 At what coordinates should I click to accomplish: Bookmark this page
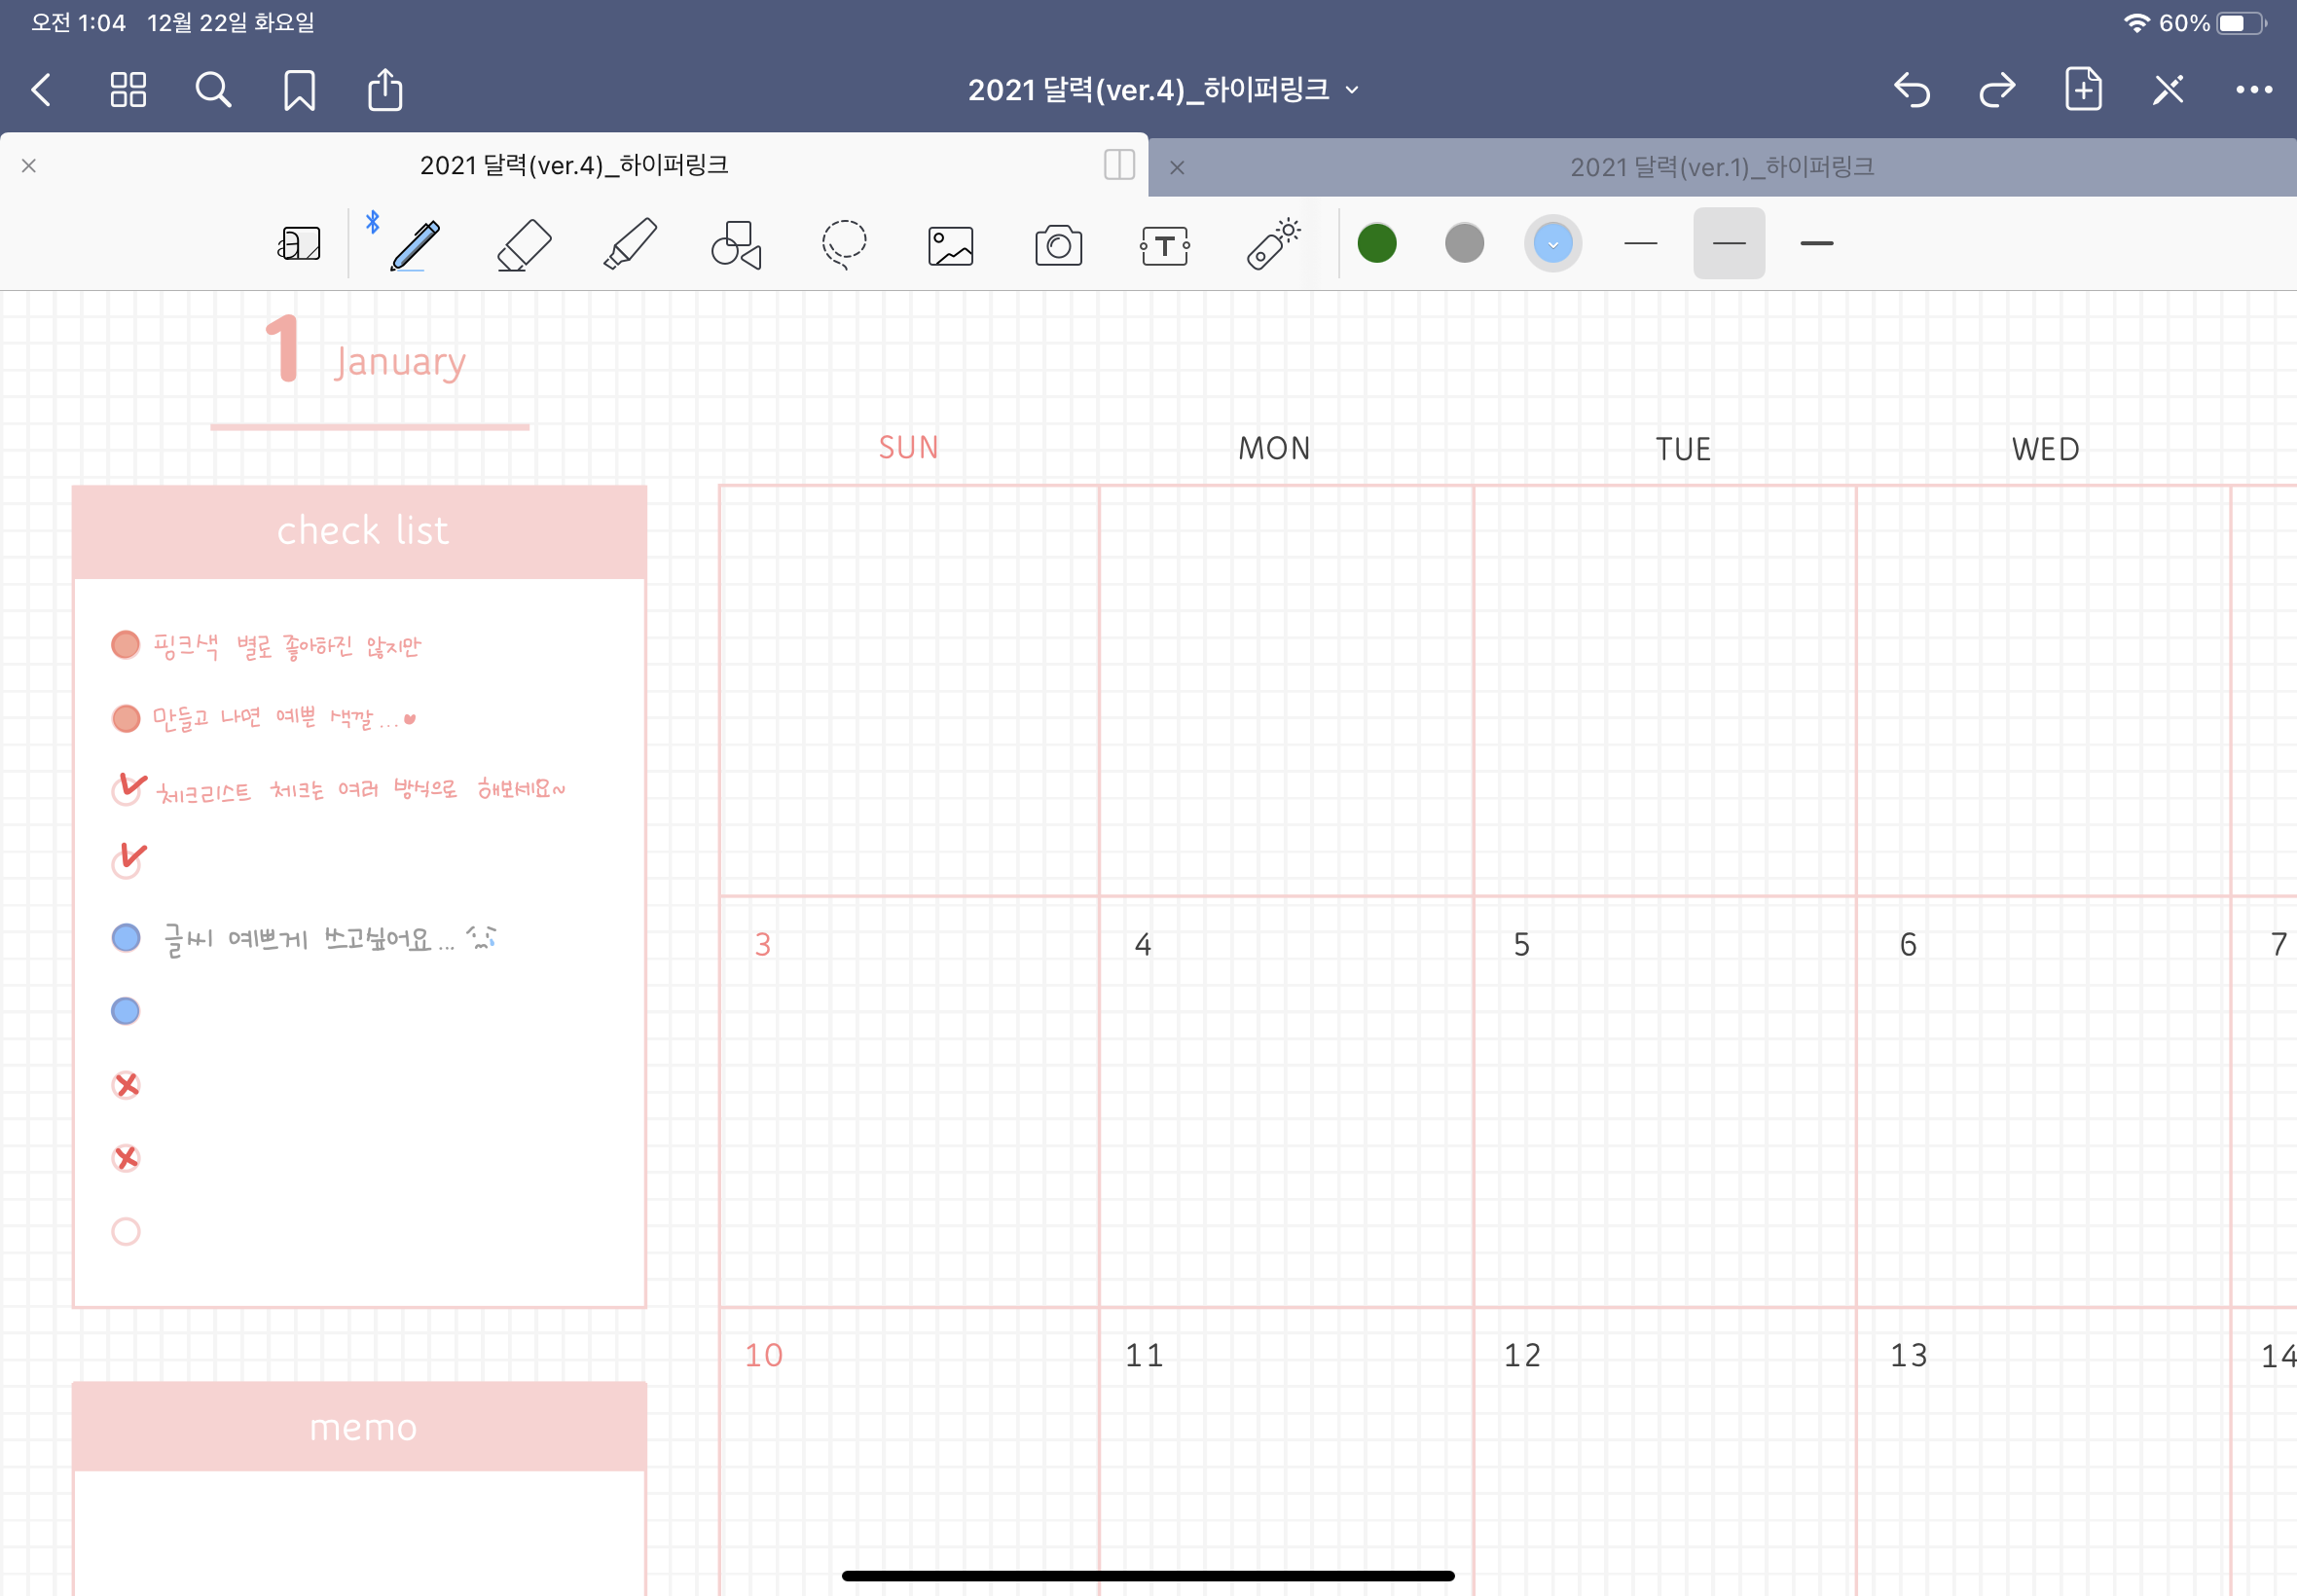pyautogui.click(x=299, y=90)
